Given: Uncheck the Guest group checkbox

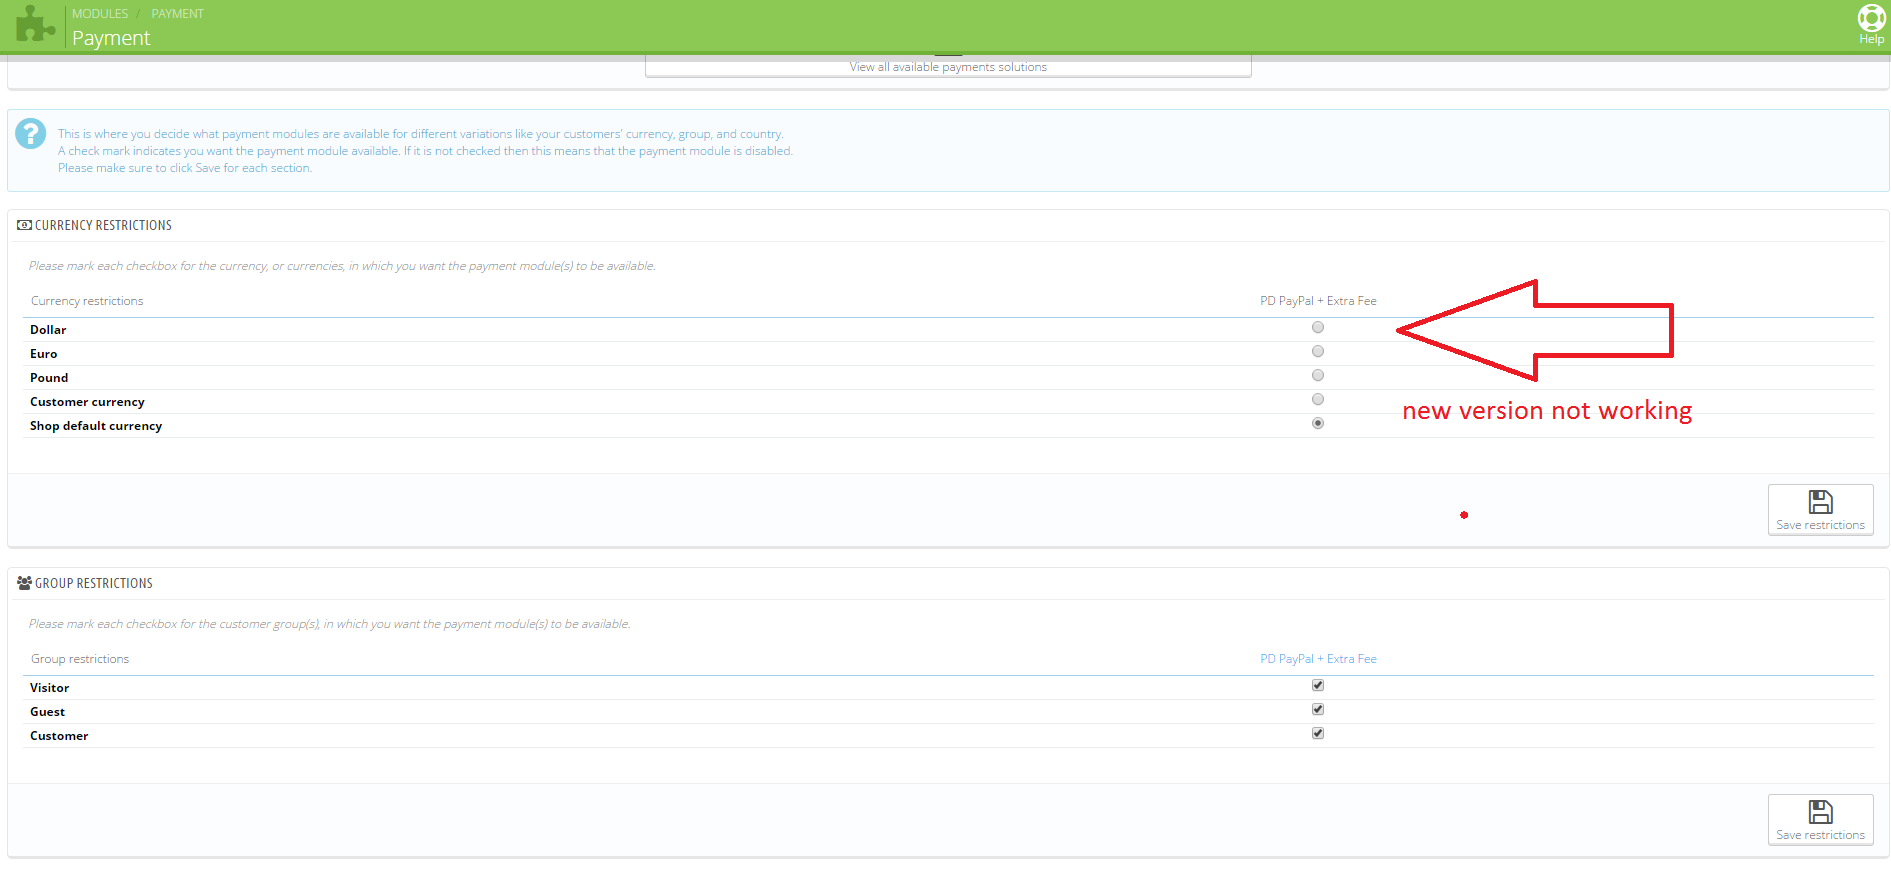Looking at the screenshot, I should [x=1318, y=710].
